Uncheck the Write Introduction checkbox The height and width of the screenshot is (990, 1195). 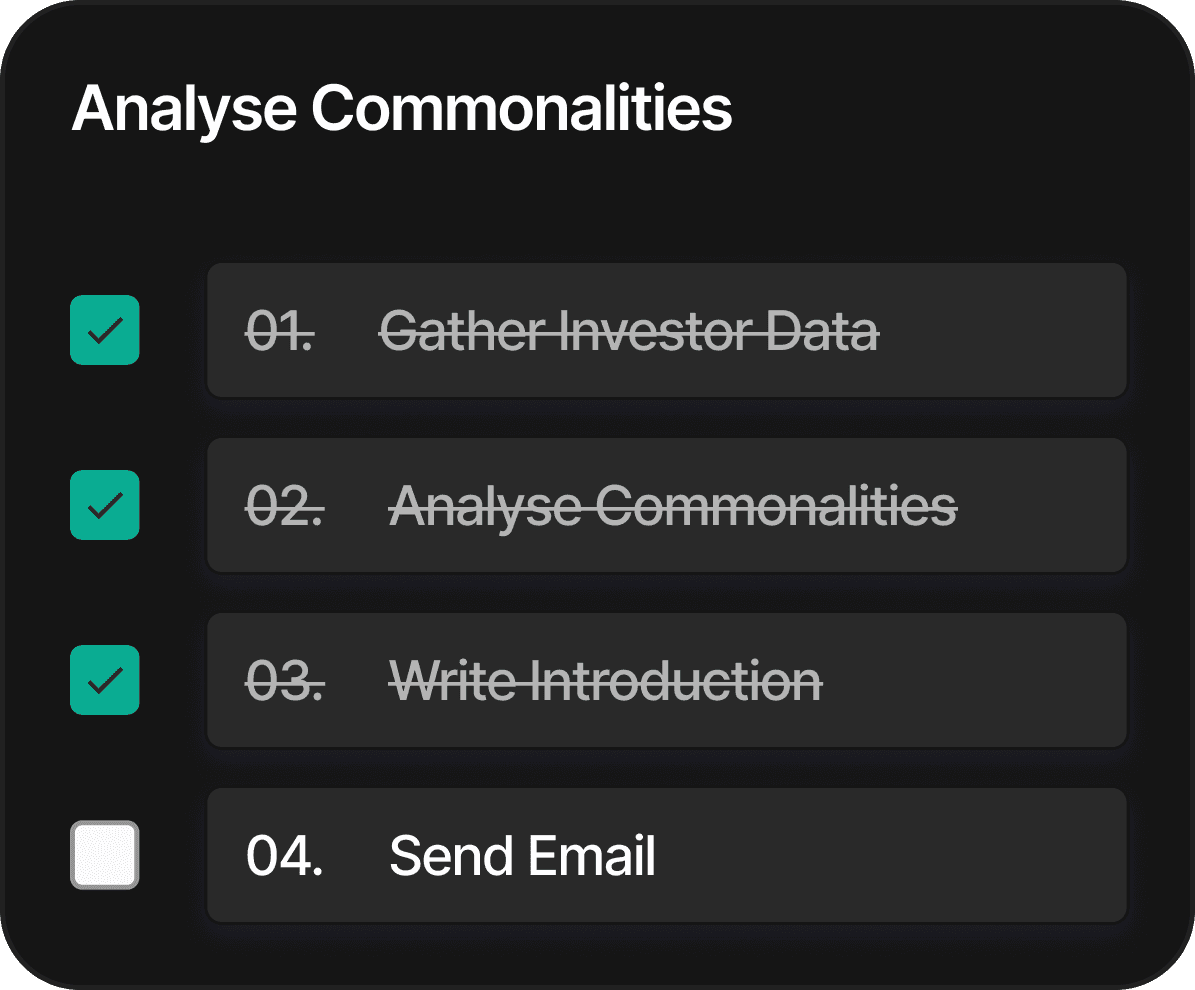[x=105, y=680]
